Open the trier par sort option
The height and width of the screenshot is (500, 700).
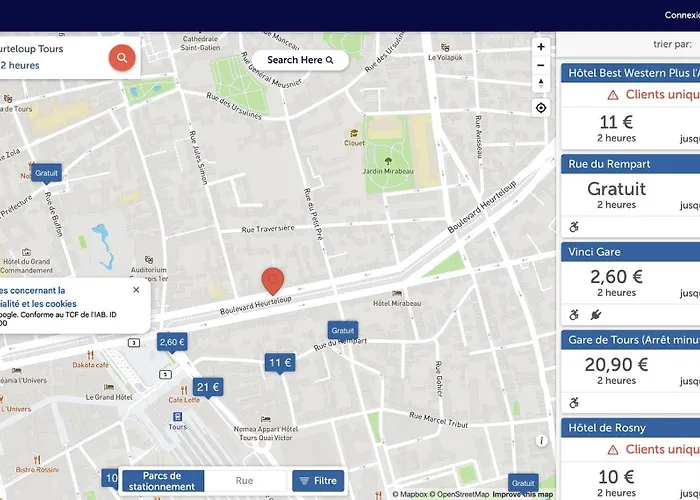click(672, 44)
